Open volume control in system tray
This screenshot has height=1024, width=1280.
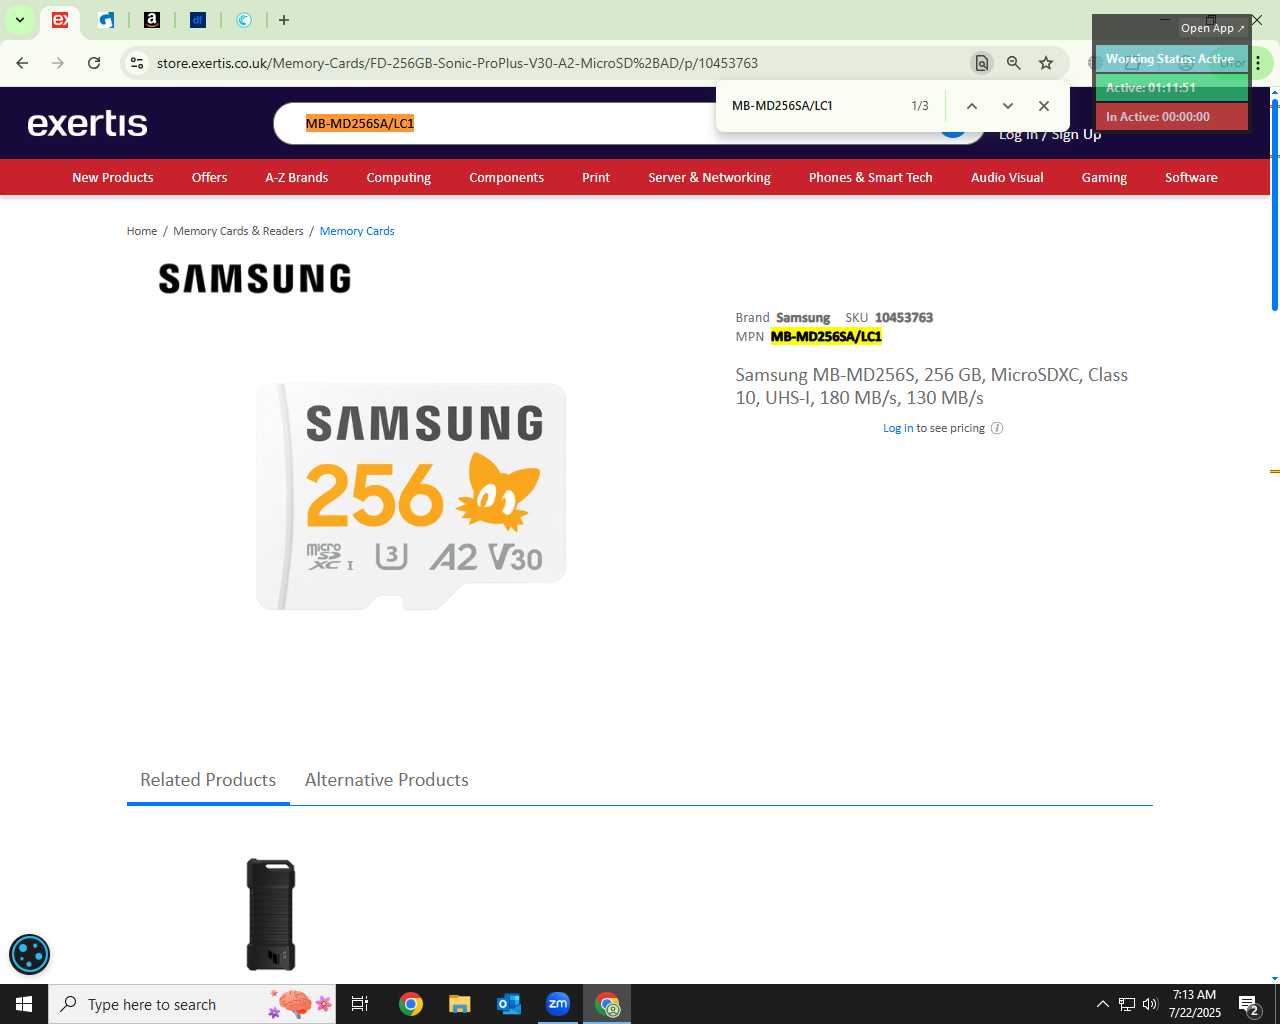[1150, 1004]
